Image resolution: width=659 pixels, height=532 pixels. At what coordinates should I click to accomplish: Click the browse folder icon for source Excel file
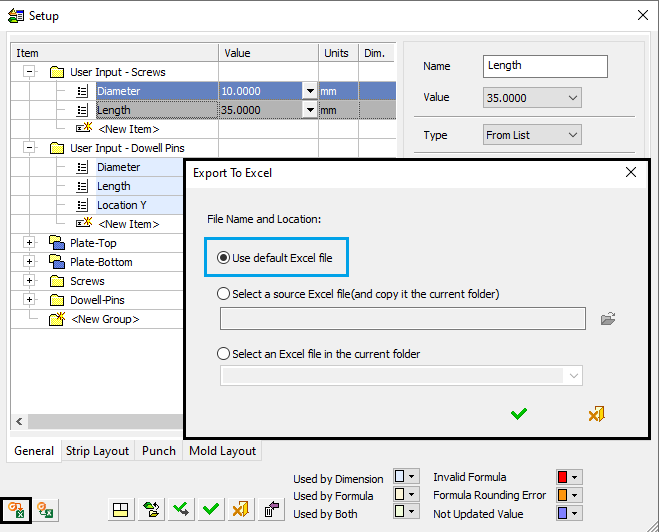(608, 319)
